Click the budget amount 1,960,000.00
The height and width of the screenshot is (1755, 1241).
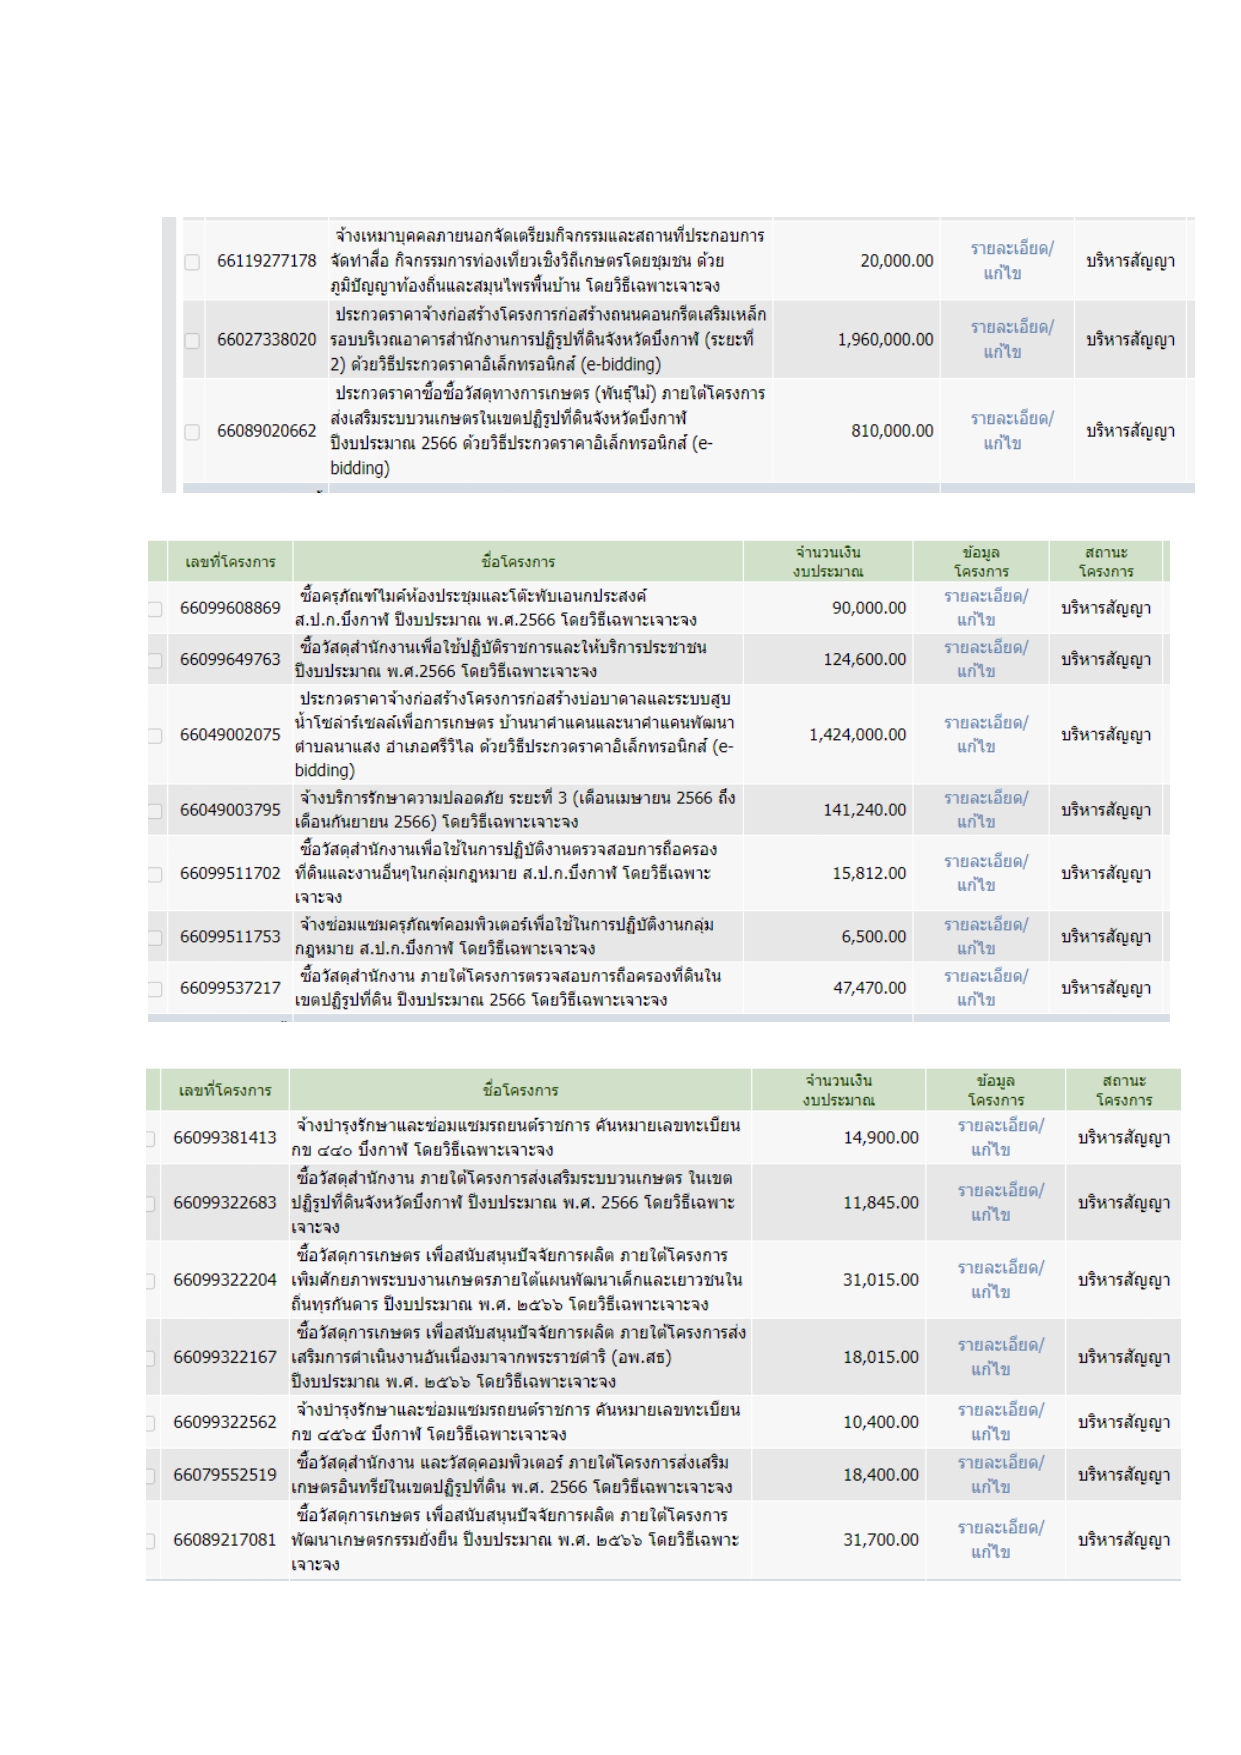pos(886,340)
